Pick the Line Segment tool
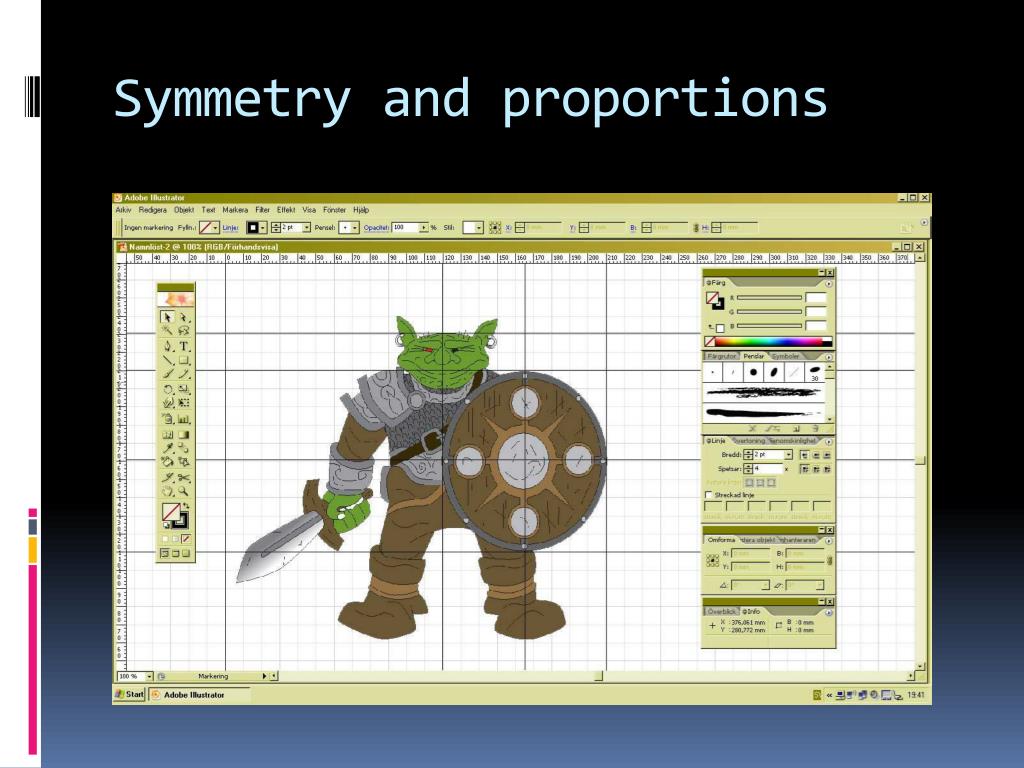 pos(167,360)
